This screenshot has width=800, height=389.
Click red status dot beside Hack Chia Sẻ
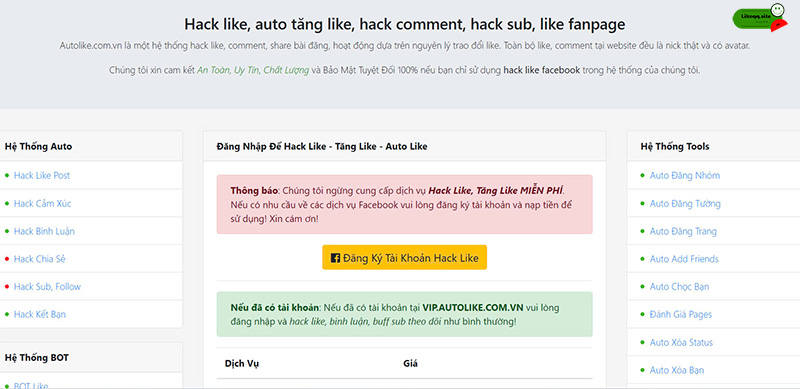7,259
